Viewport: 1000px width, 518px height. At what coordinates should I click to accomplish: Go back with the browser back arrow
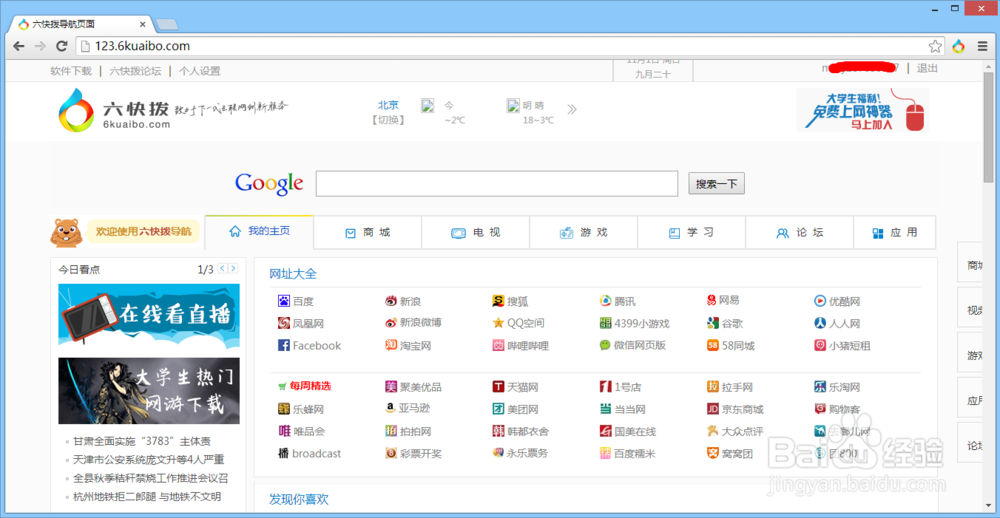coord(19,46)
